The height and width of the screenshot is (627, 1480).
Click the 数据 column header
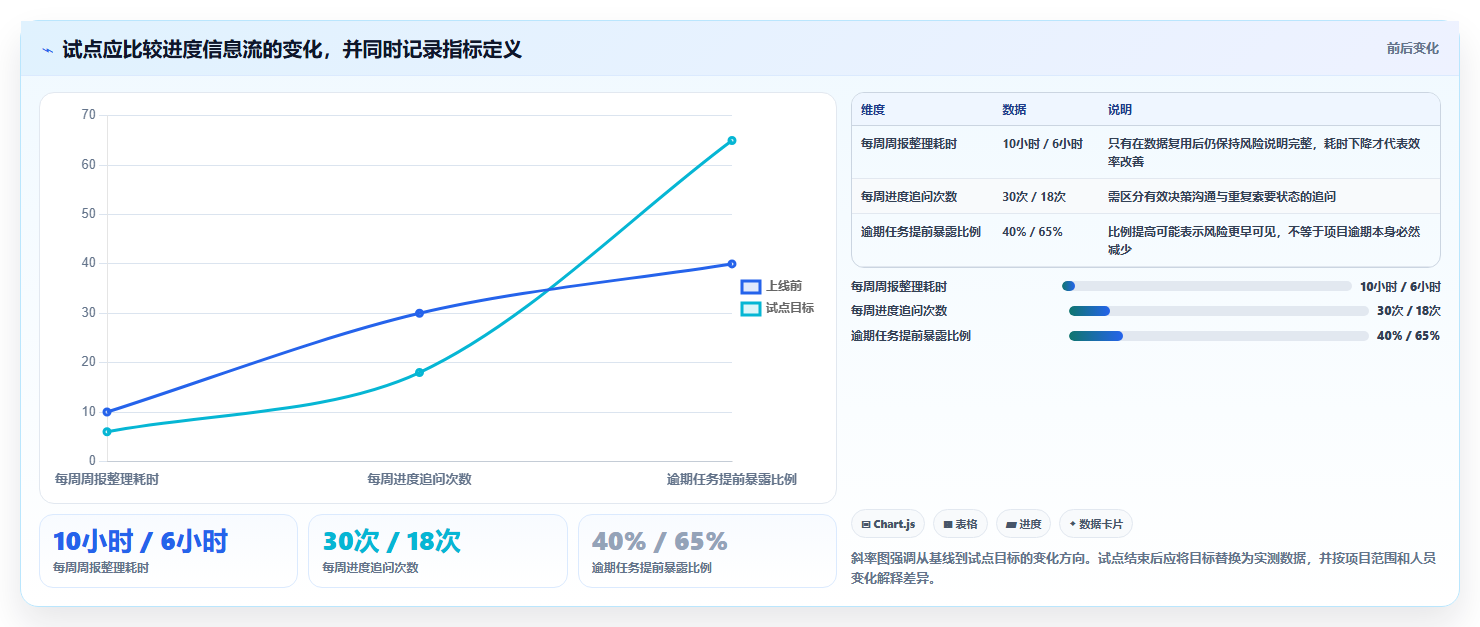coord(1014,110)
